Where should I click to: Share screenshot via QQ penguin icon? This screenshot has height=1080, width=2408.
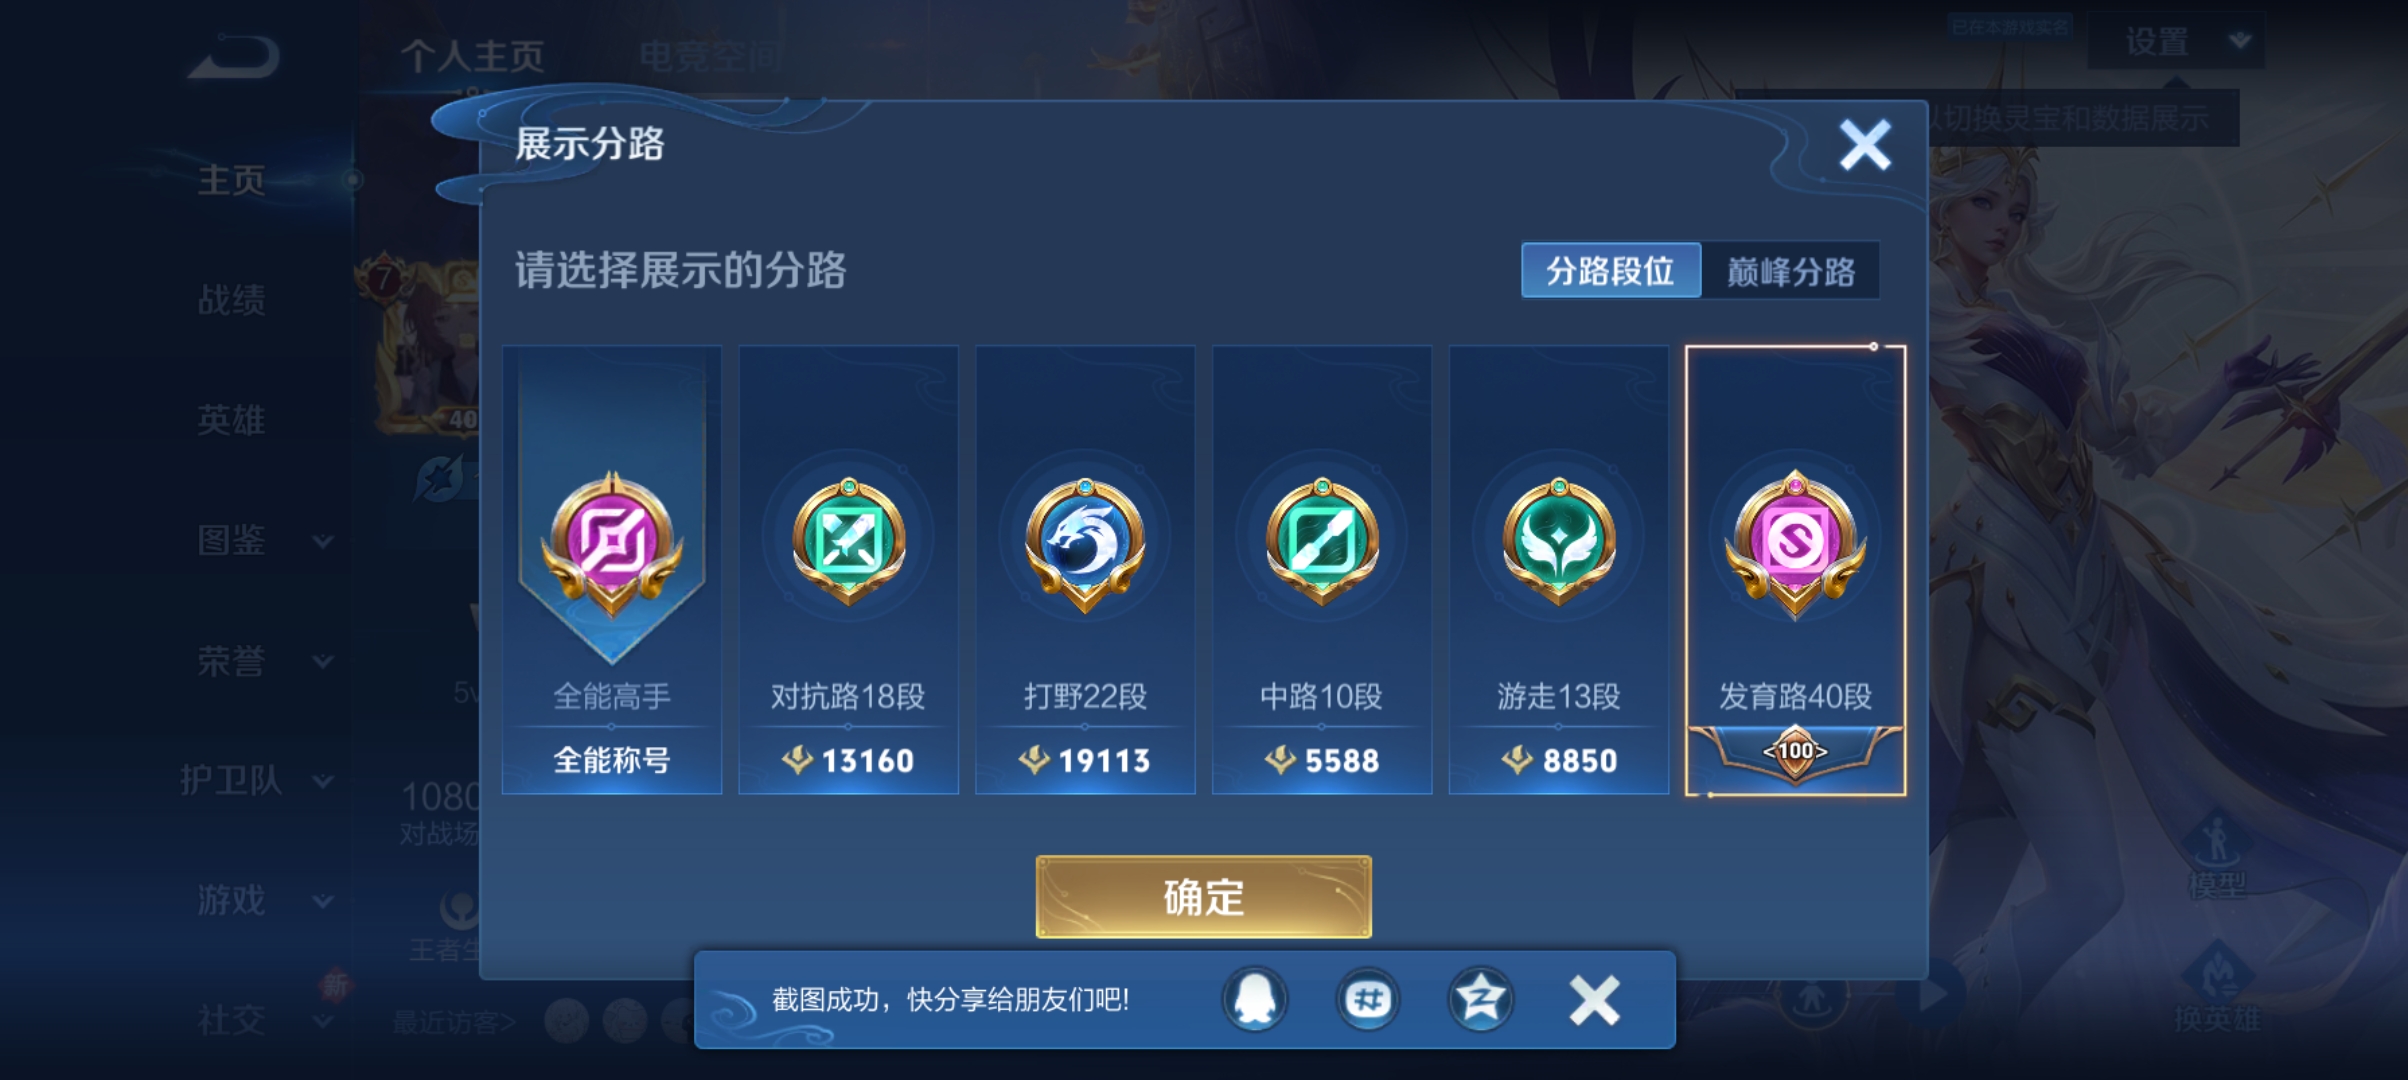(1255, 999)
